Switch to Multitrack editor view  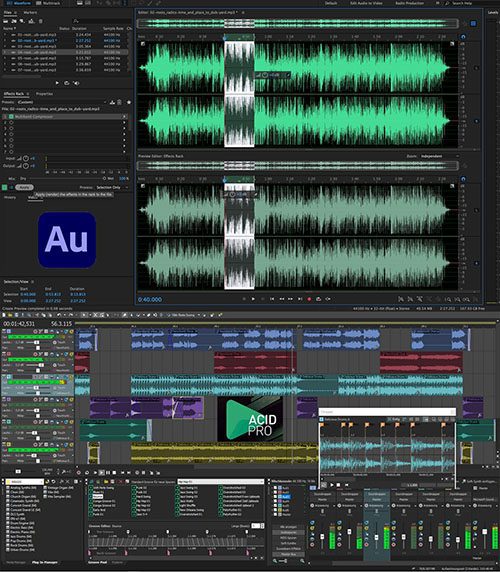point(48,3)
